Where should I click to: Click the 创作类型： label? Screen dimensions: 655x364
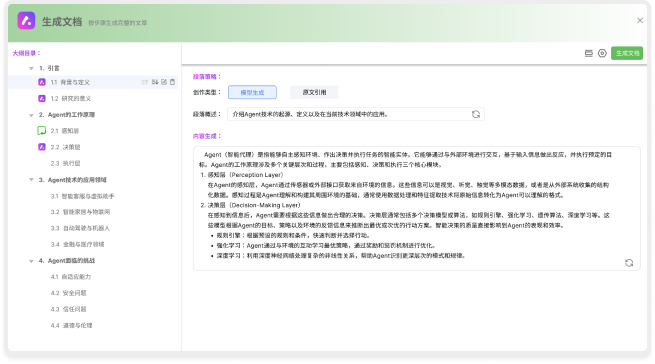pyautogui.click(x=207, y=92)
